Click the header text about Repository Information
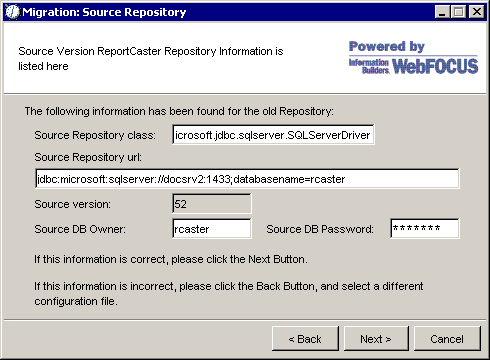Image resolution: width=490 pixels, height=360 pixels. click(x=151, y=58)
